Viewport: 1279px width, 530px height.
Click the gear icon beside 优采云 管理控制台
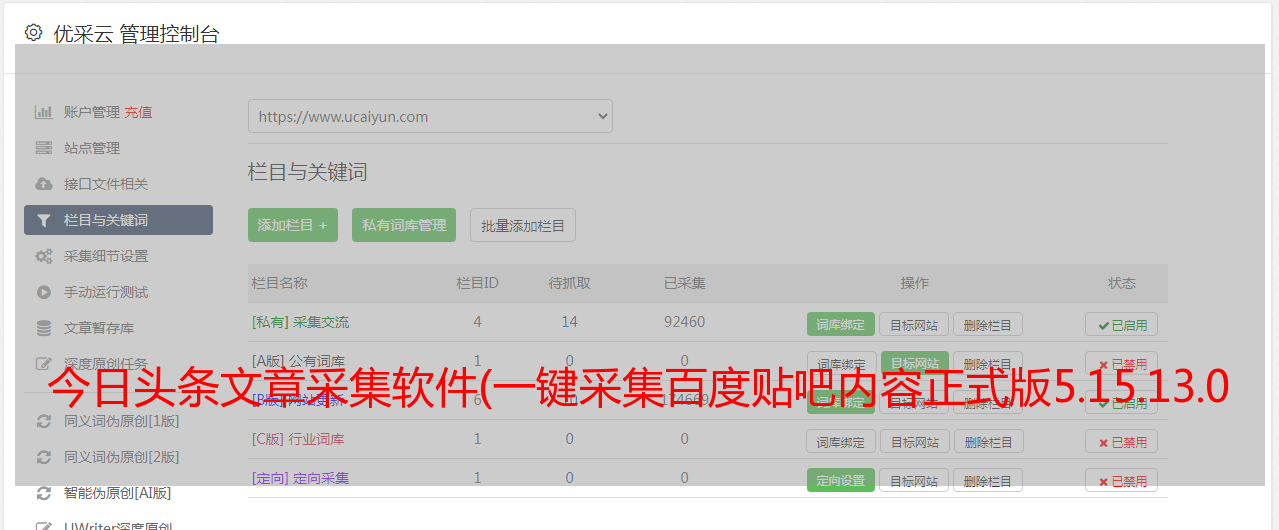click(x=33, y=33)
